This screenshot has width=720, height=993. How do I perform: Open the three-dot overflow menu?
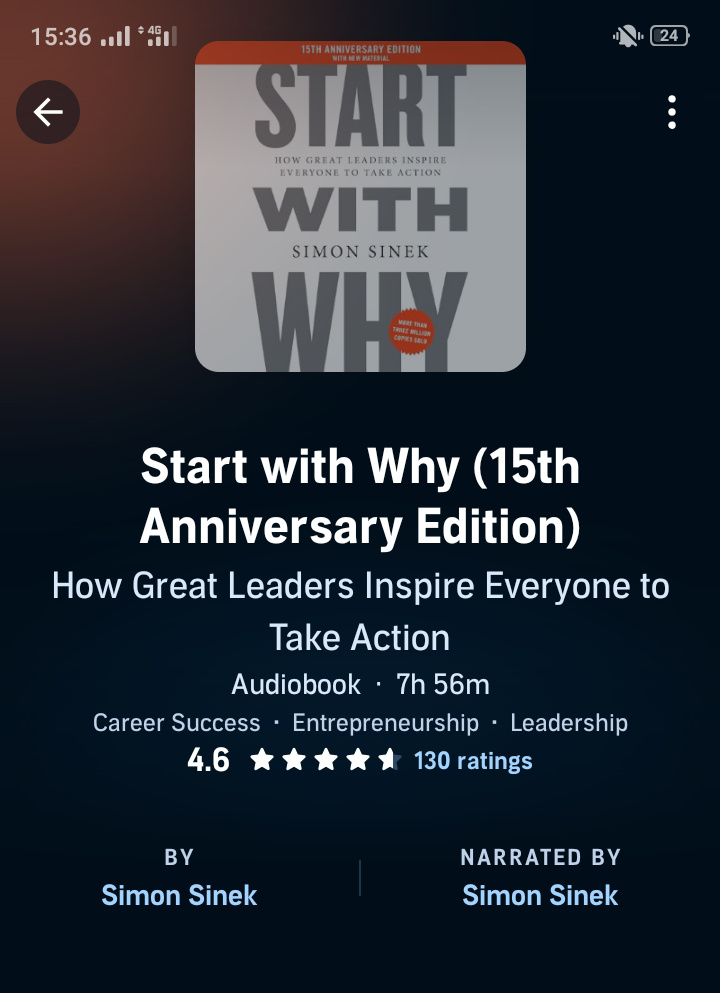click(671, 112)
